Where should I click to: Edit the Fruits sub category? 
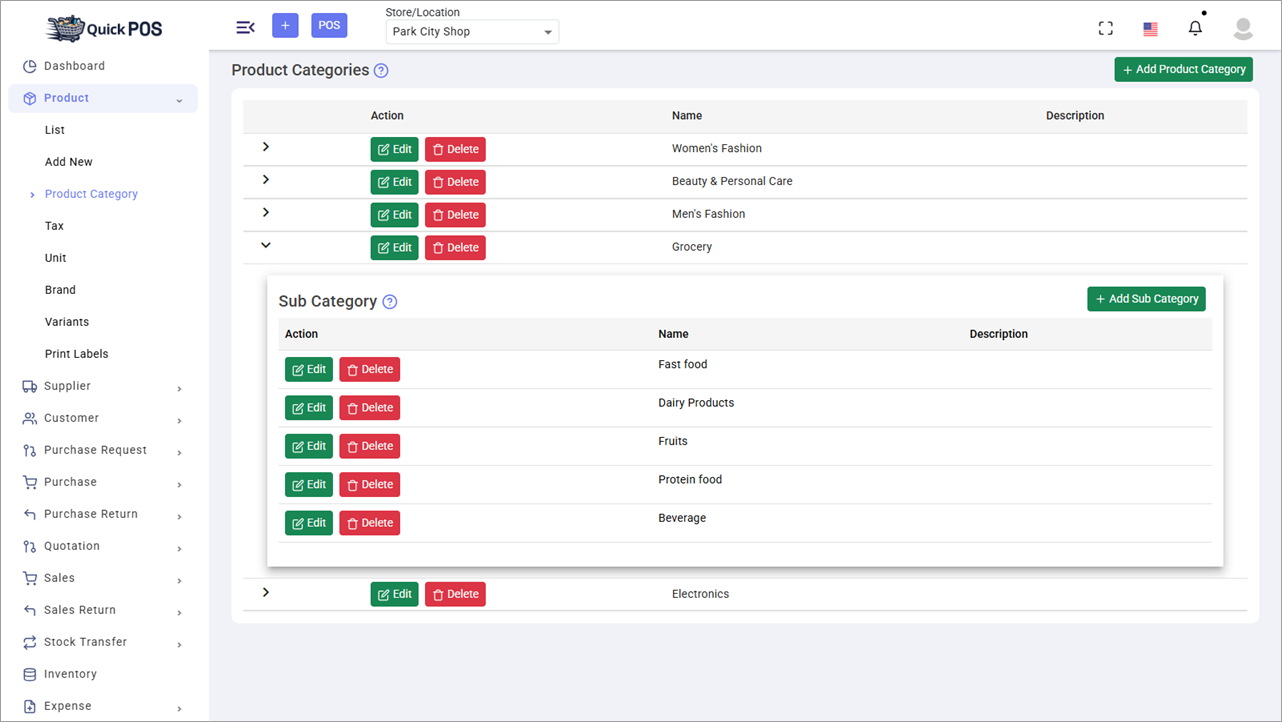tap(308, 446)
